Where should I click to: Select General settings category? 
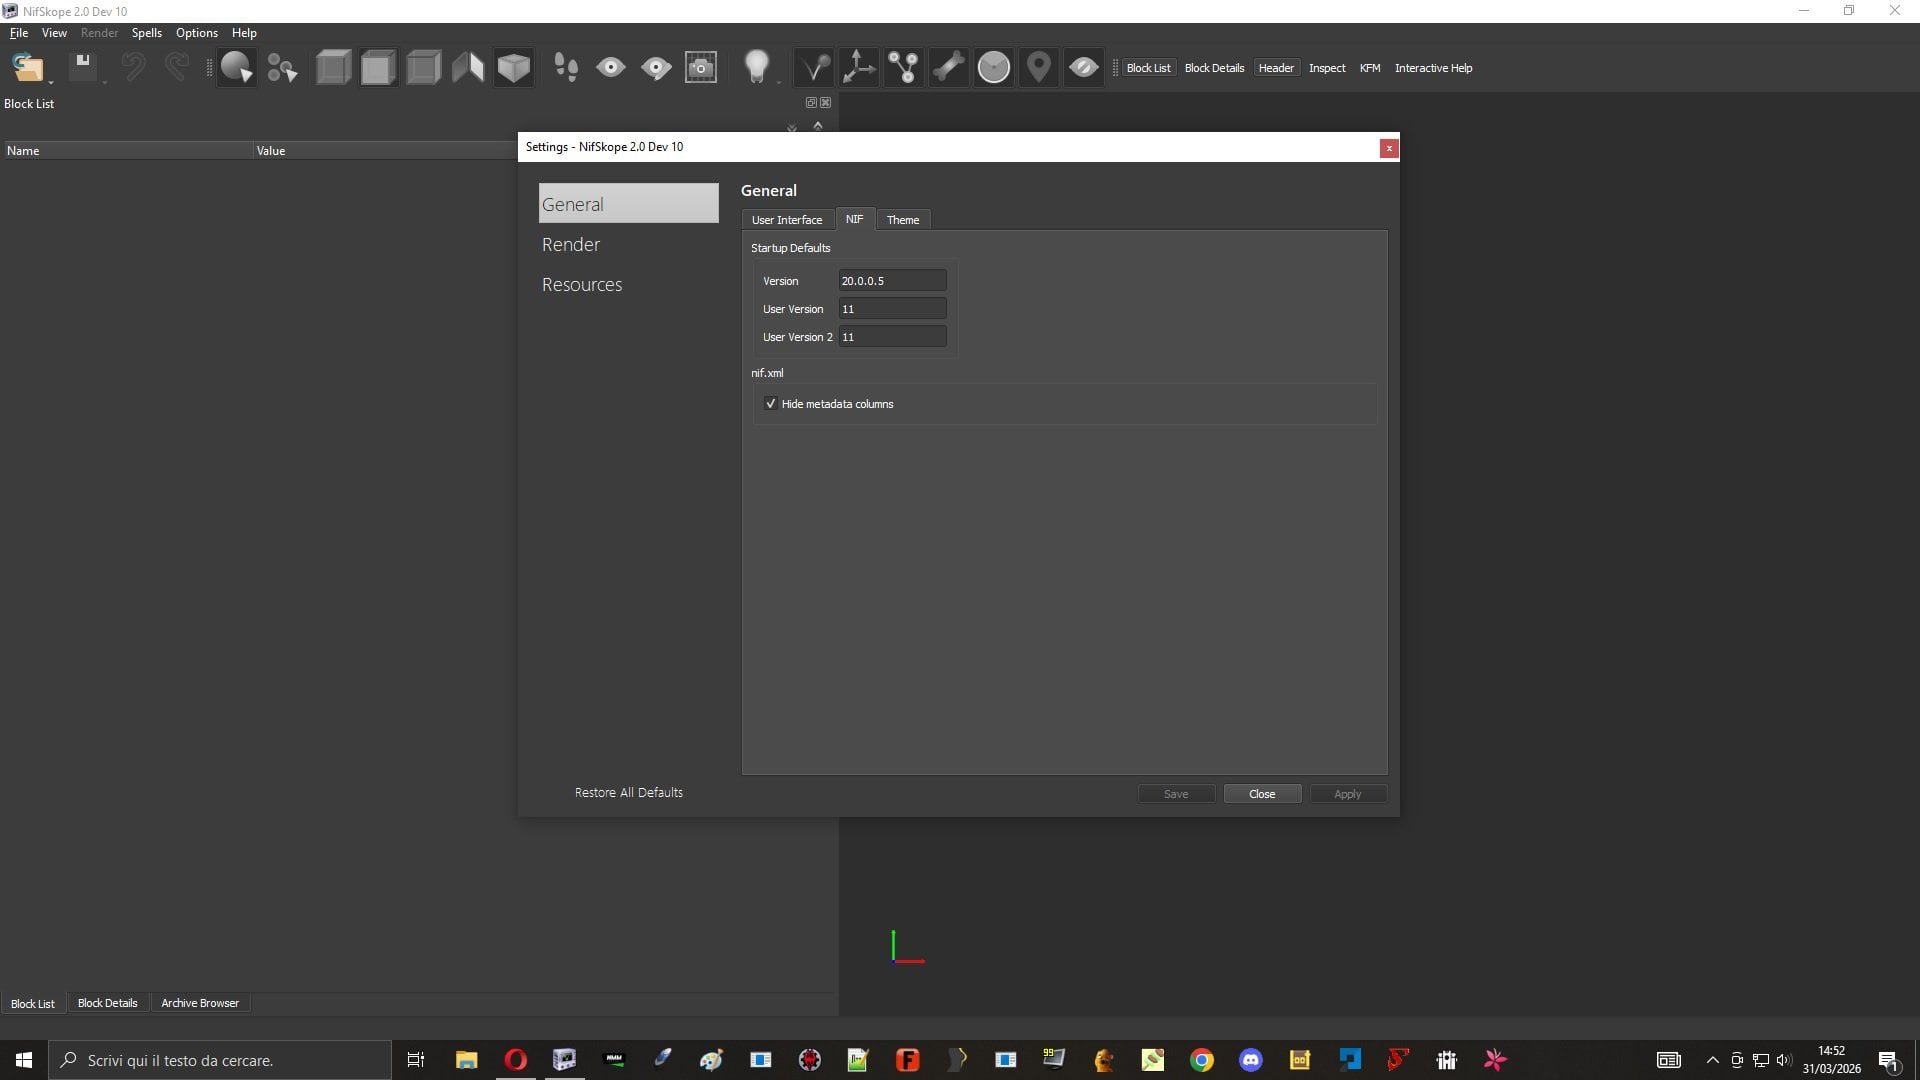(628, 203)
